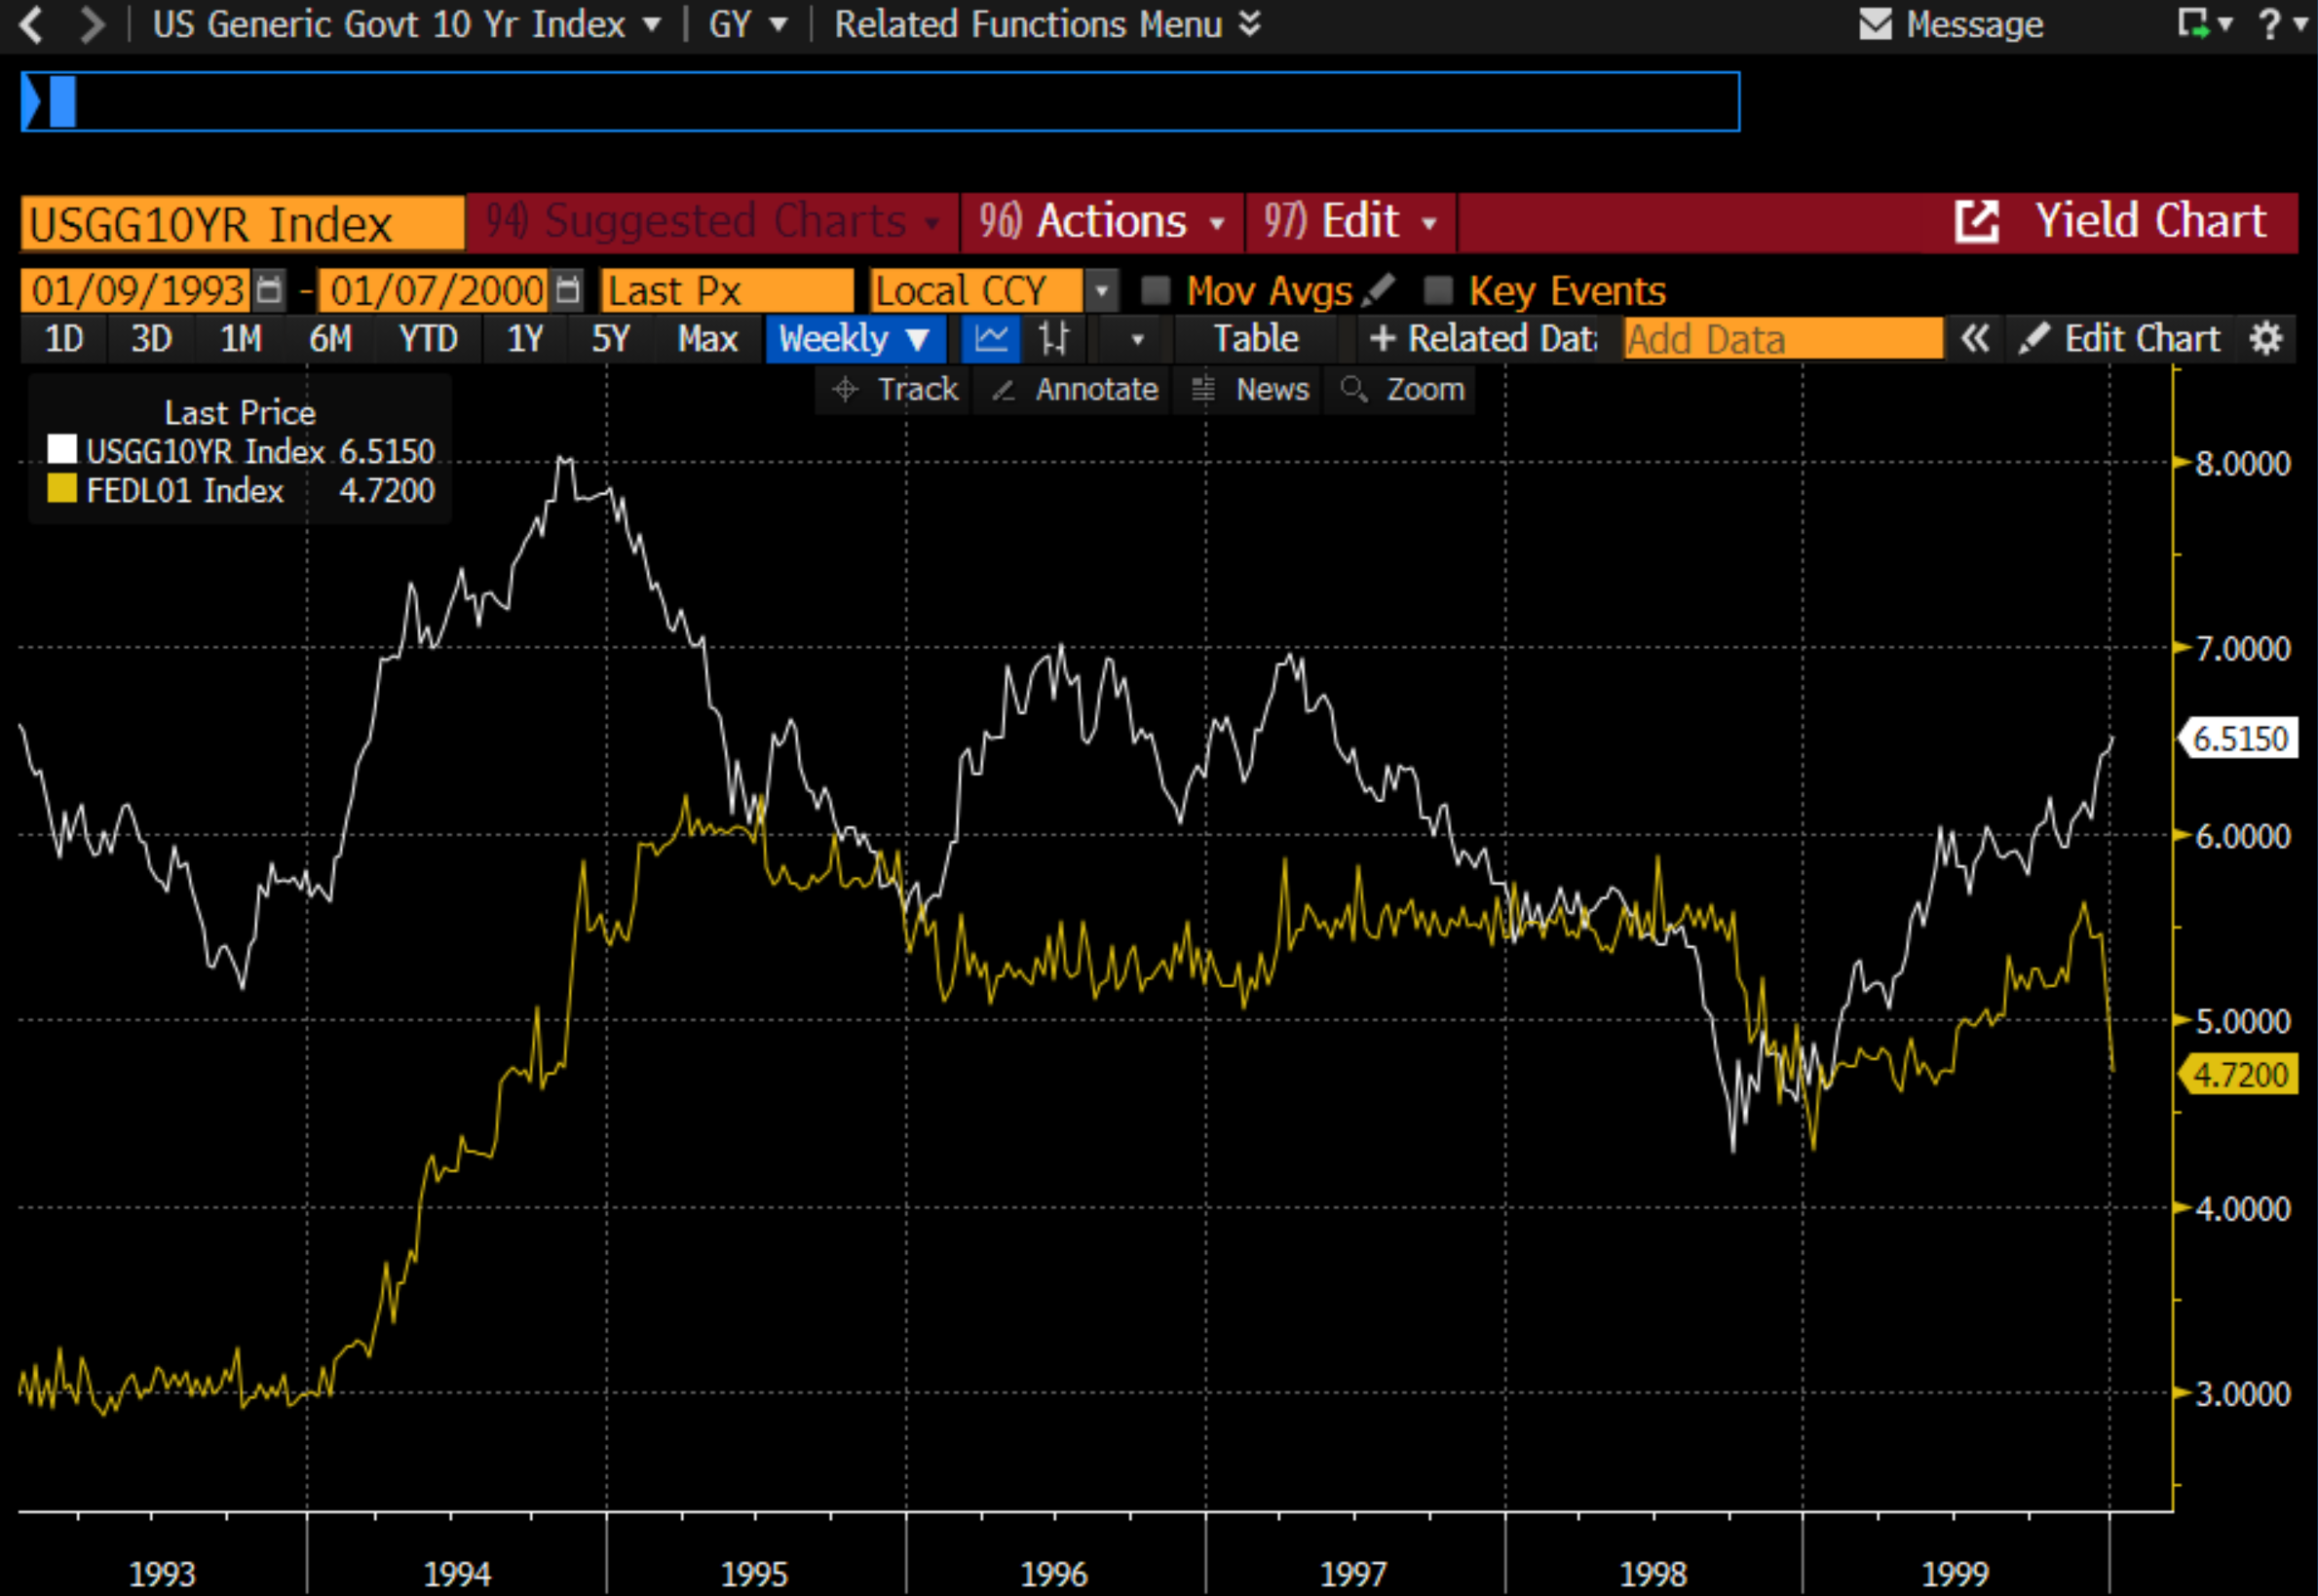Viewport: 2318px width, 1596px height.
Task: Enable the Mov Avgs checkbox
Action: (1155, 291)
